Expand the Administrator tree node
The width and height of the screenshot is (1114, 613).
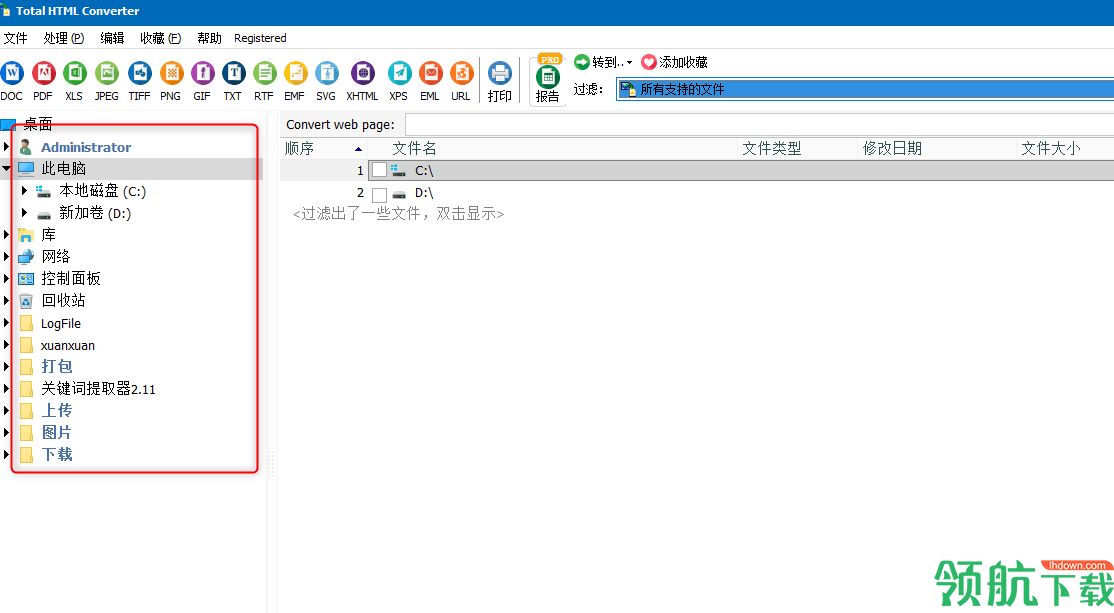(6, 147)
